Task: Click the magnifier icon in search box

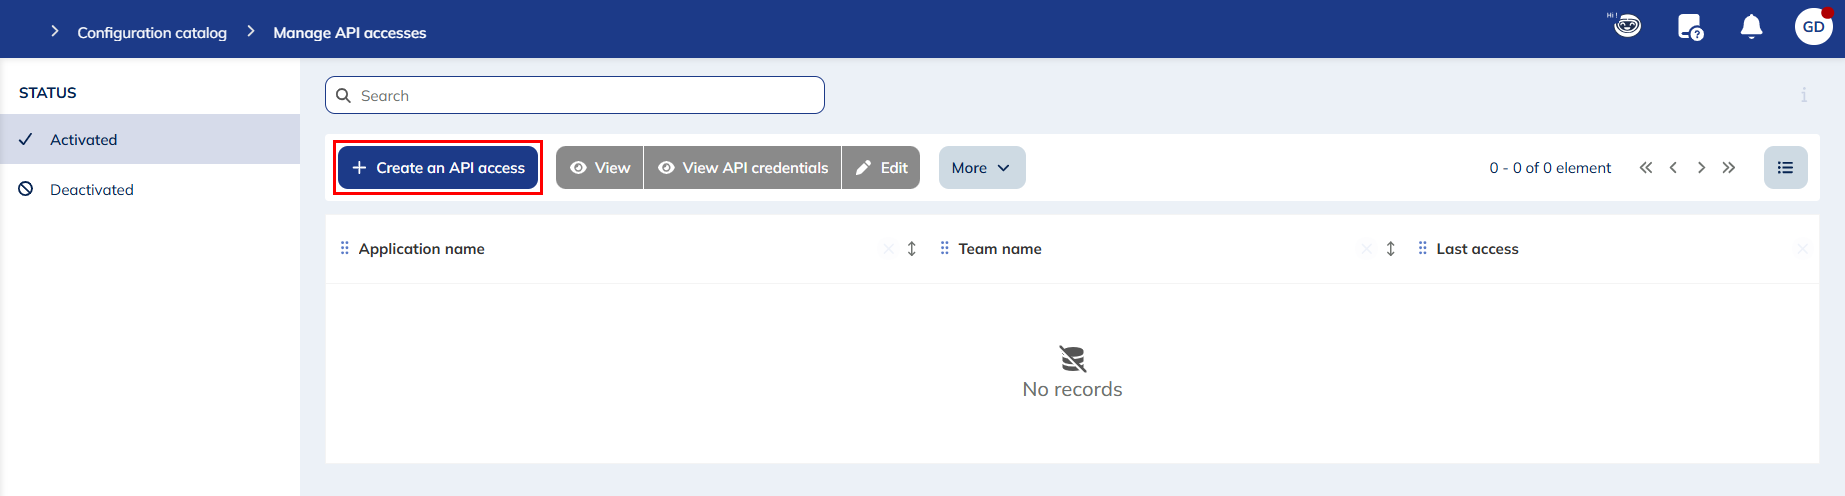Action: [343, 95]
